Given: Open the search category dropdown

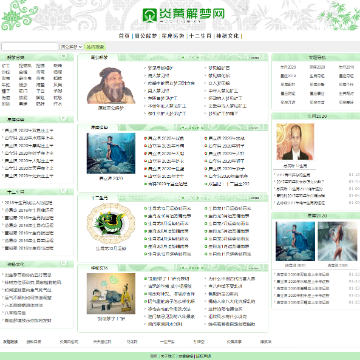Looking at the screenshot, I should point(71,47).
